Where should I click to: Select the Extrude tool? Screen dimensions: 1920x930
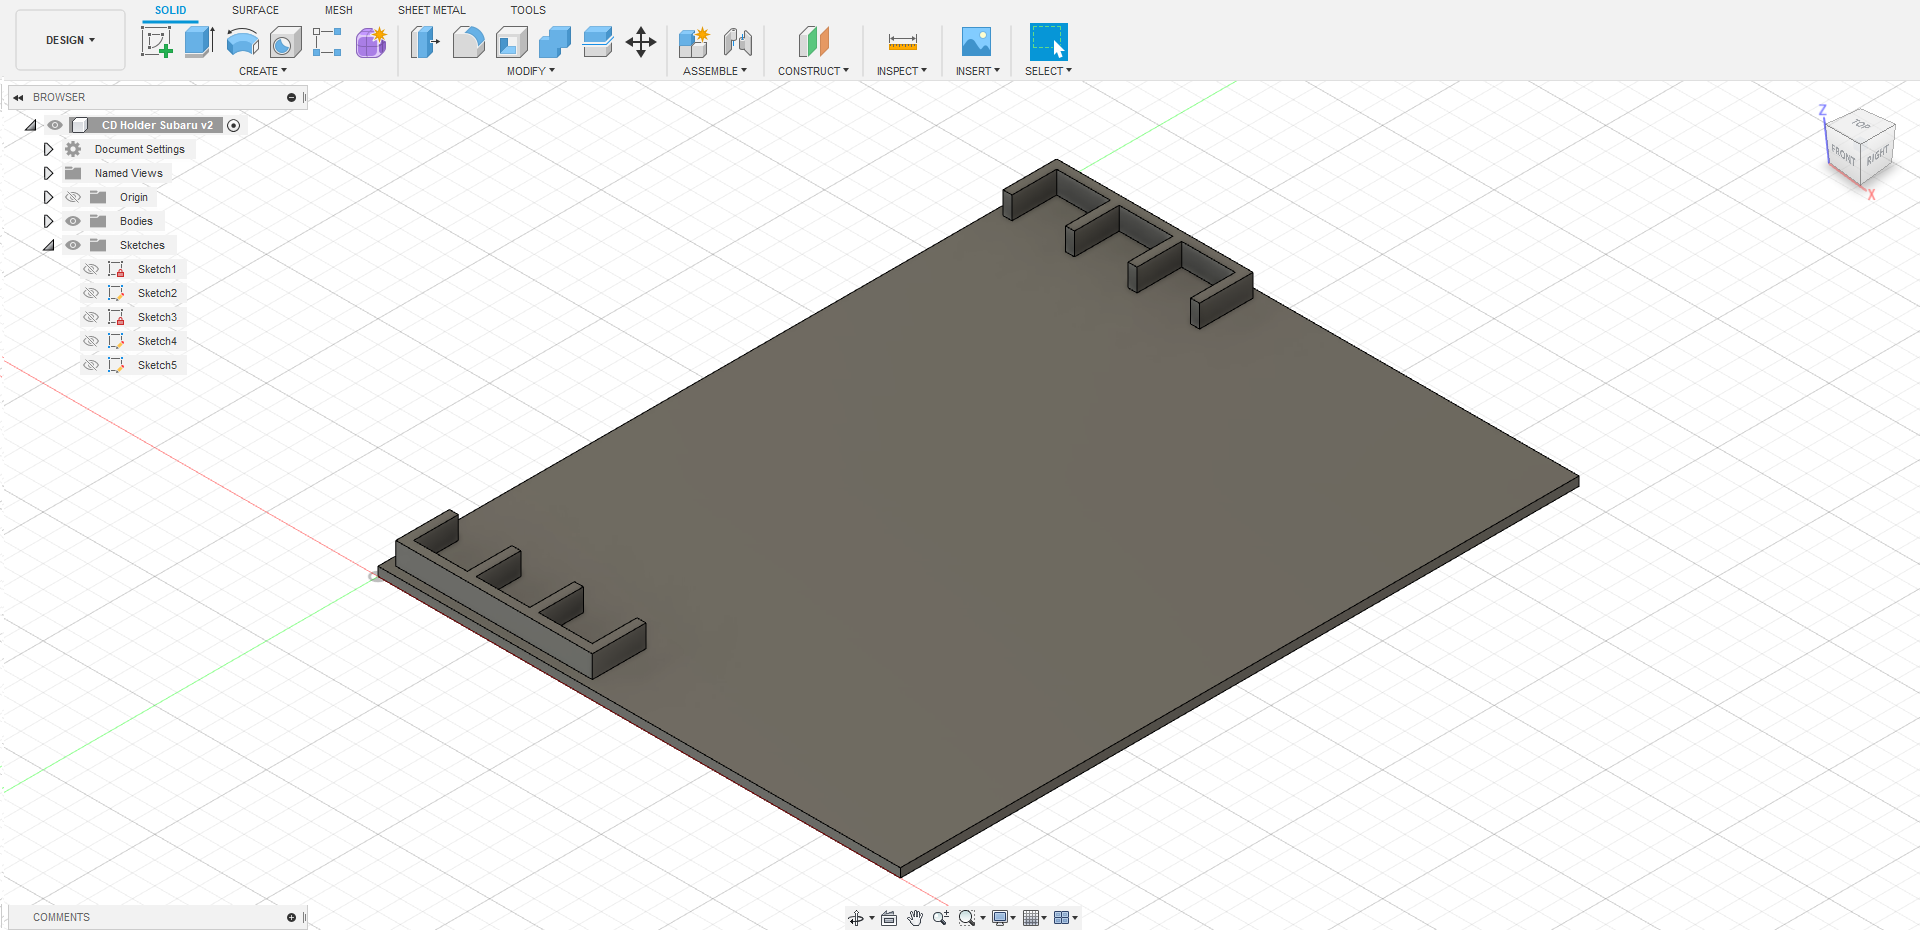pos(199,42)
